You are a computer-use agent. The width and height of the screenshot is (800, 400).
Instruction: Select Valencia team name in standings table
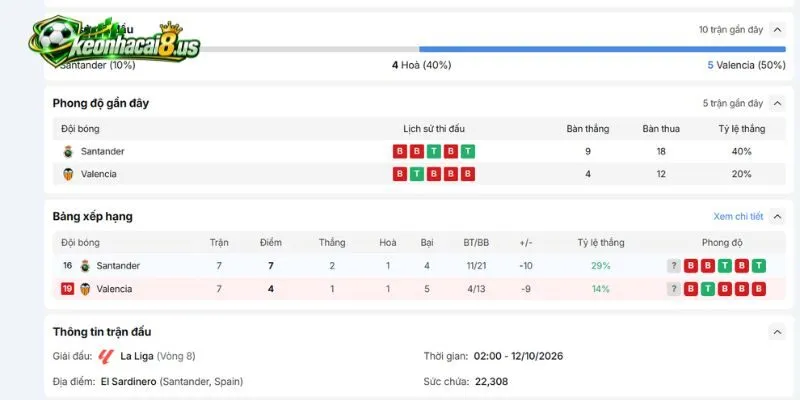click(x=114, y=289)
